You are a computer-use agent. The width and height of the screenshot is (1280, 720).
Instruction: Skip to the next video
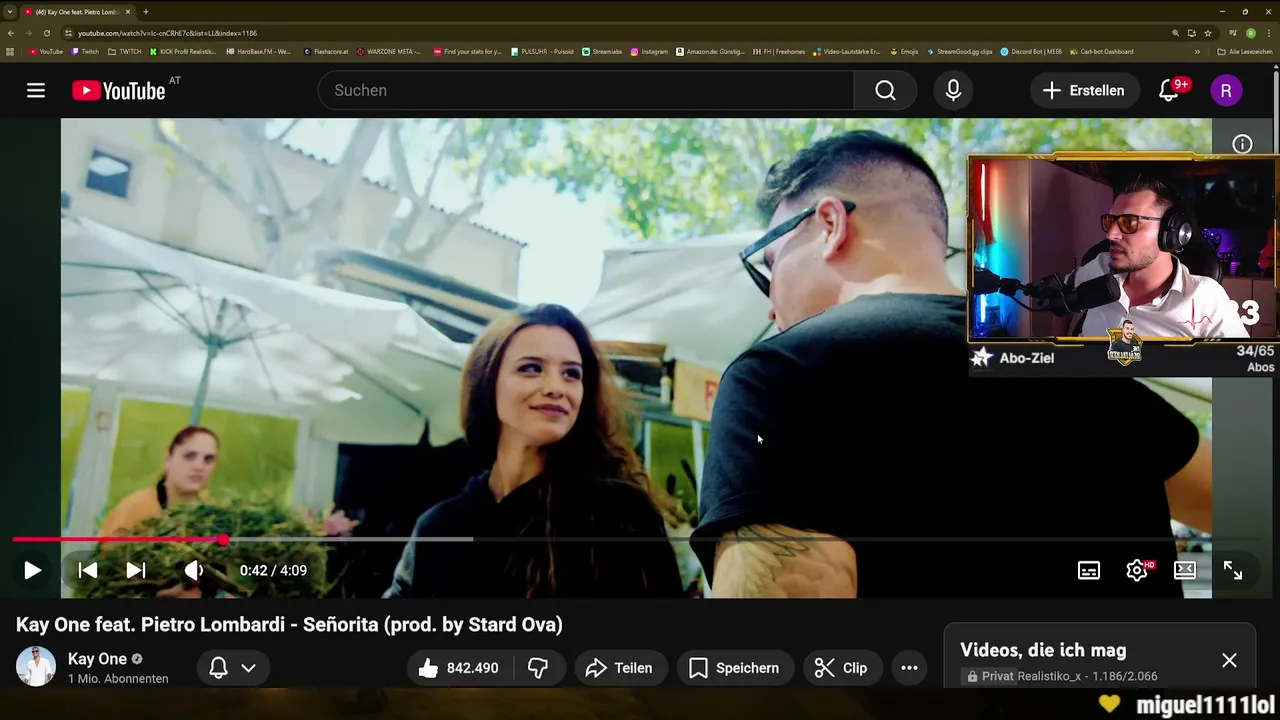[x=136, y=570]
